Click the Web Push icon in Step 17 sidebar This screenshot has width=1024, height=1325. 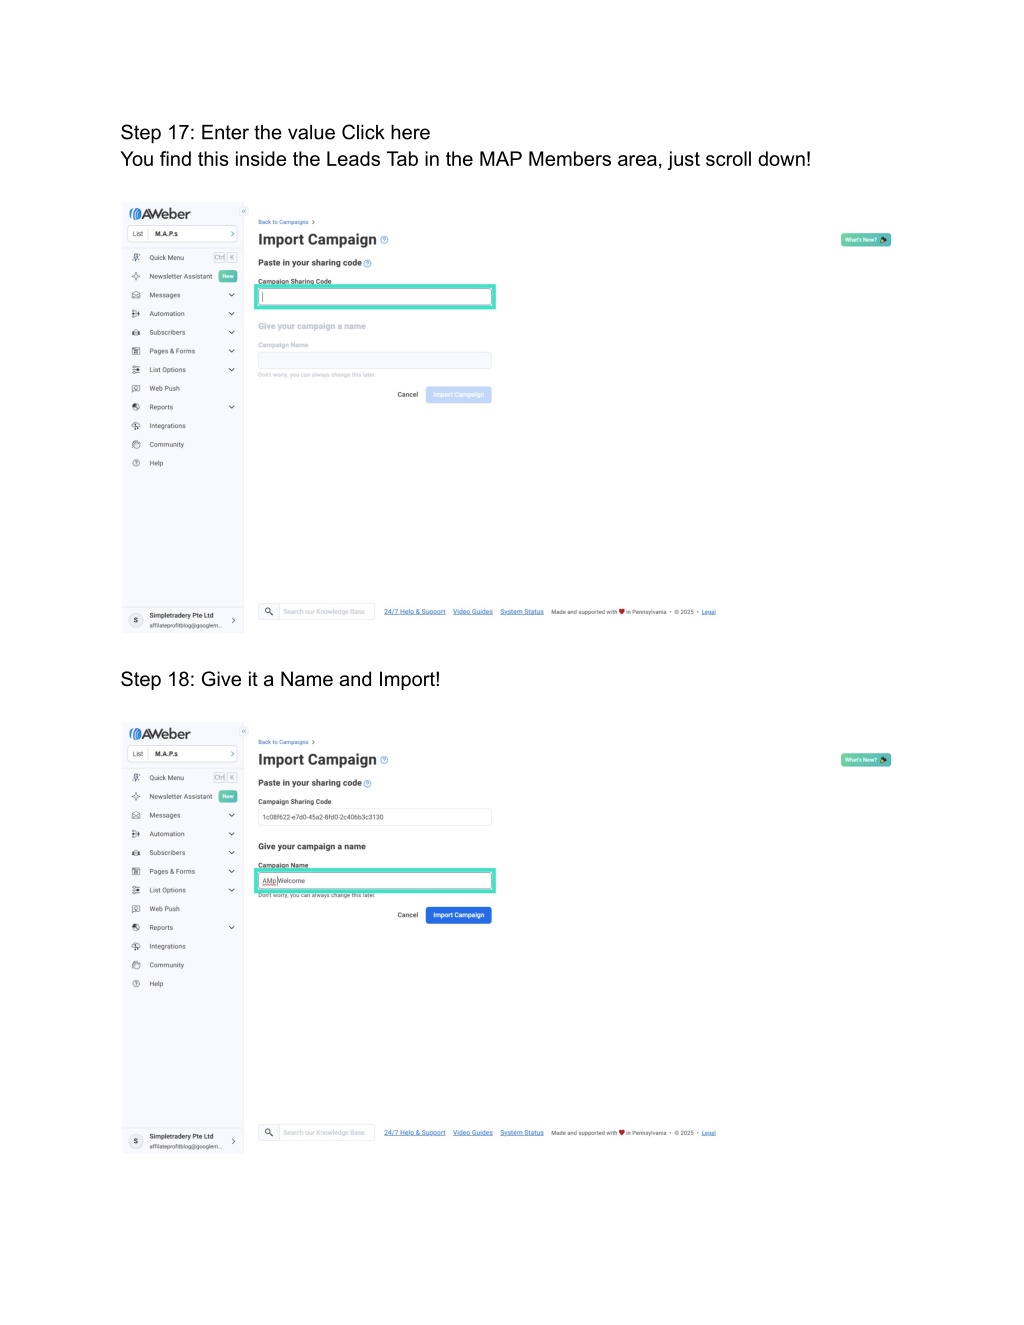(x=136, y=389)
